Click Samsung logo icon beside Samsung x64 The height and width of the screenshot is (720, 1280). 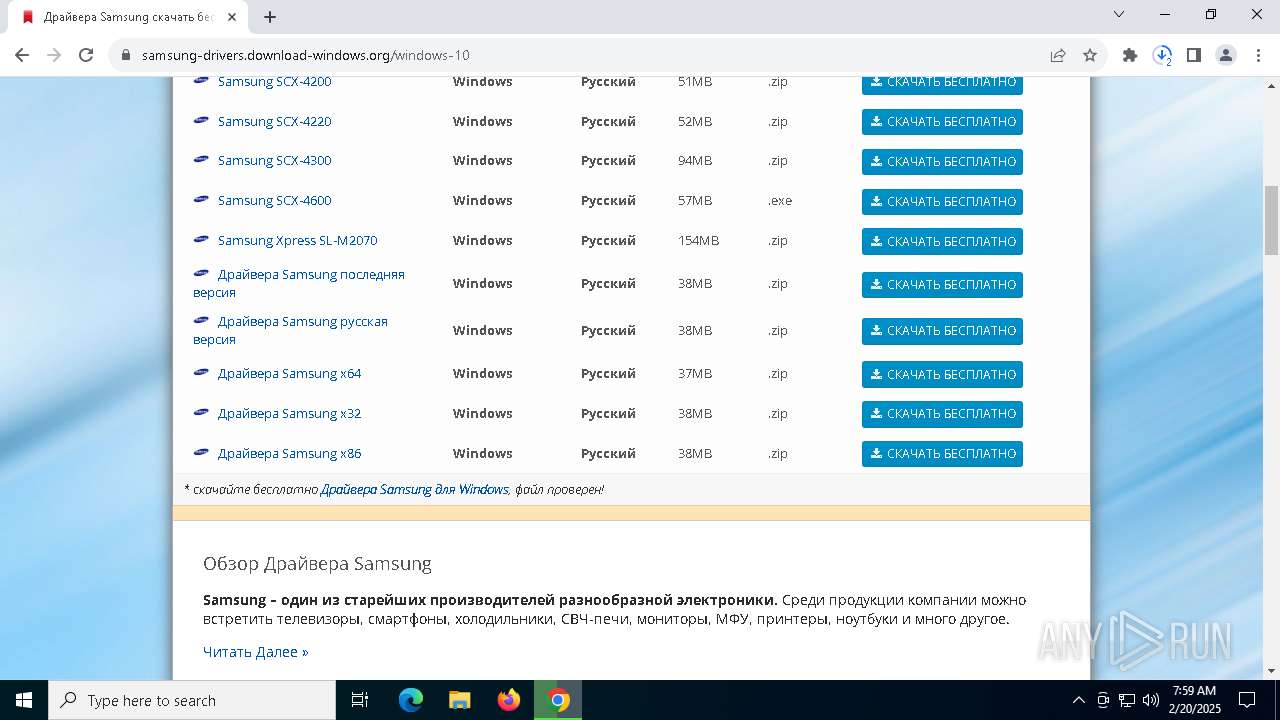point(201,372)
